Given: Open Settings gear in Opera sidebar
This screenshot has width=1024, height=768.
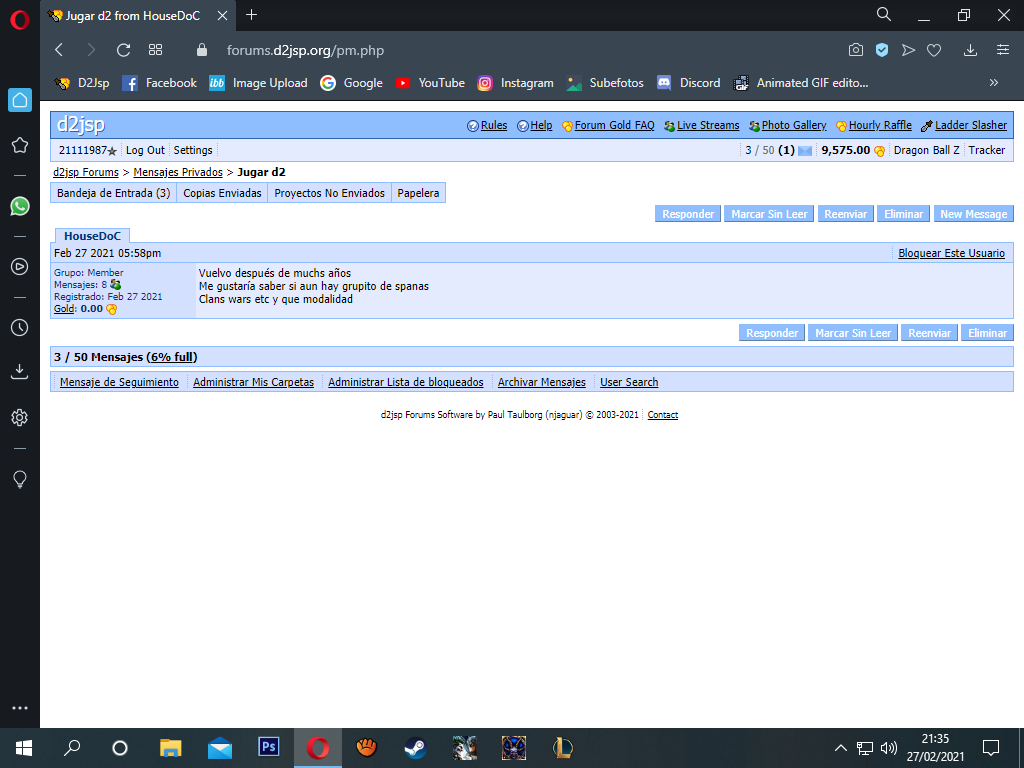Looking at the screenshot, I should point(20,417).
